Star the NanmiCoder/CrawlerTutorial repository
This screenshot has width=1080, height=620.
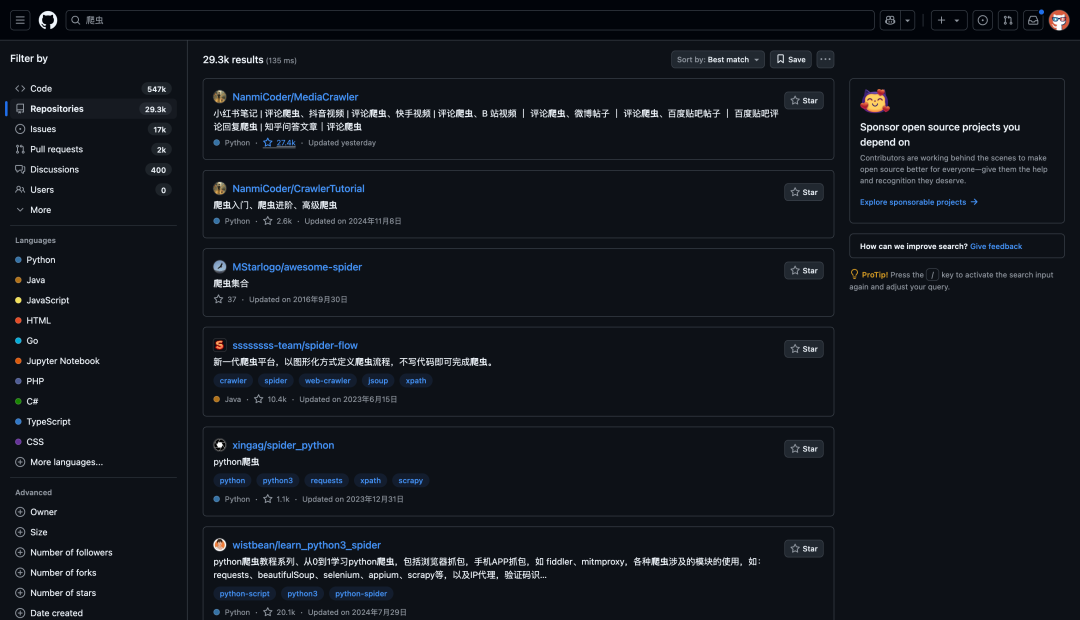click(x=804, y=192)
